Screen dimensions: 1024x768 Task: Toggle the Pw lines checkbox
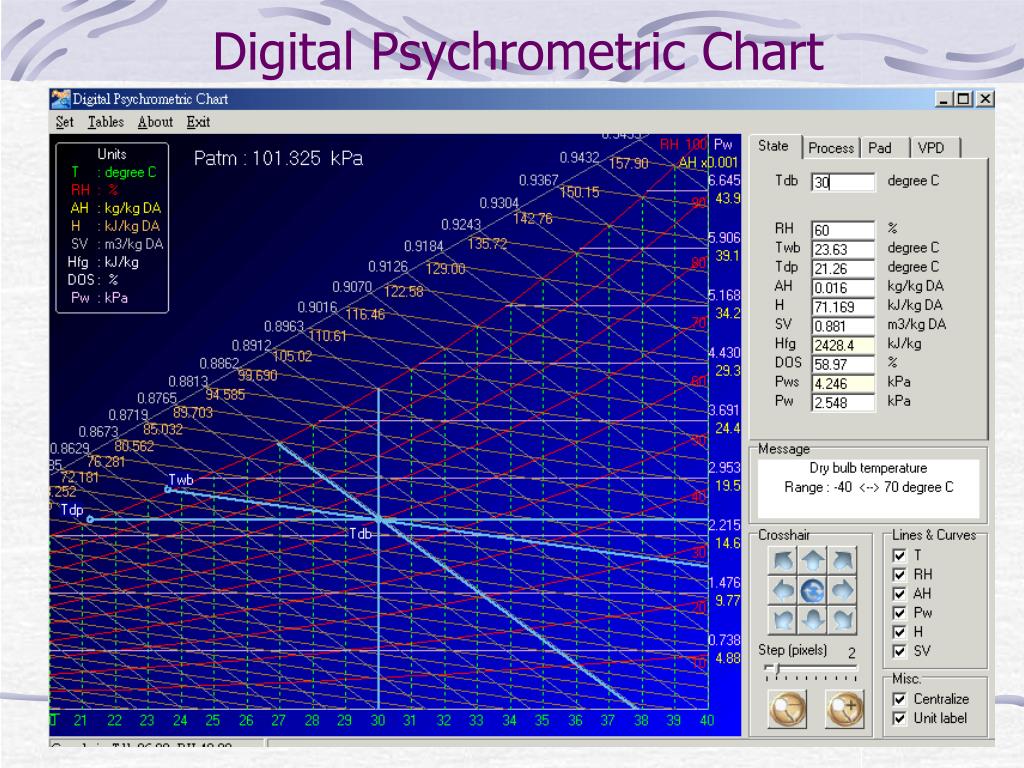point(899,613)
